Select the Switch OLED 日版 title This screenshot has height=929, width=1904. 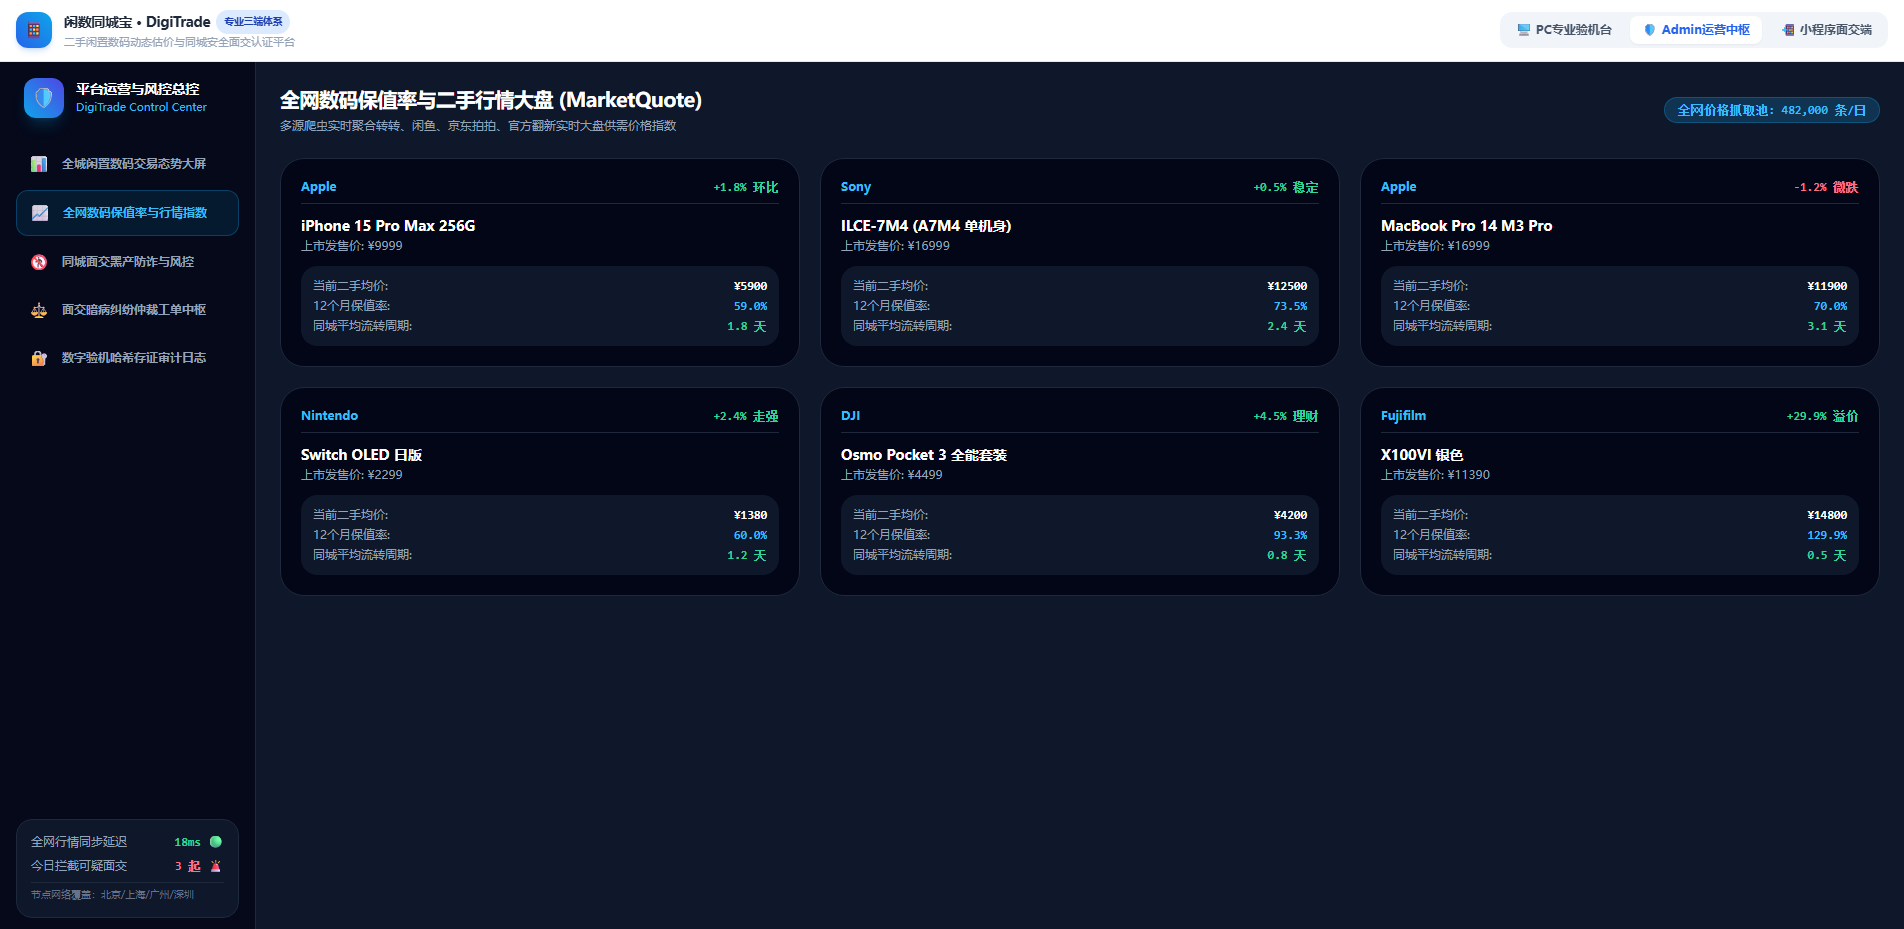coord(361,455)
